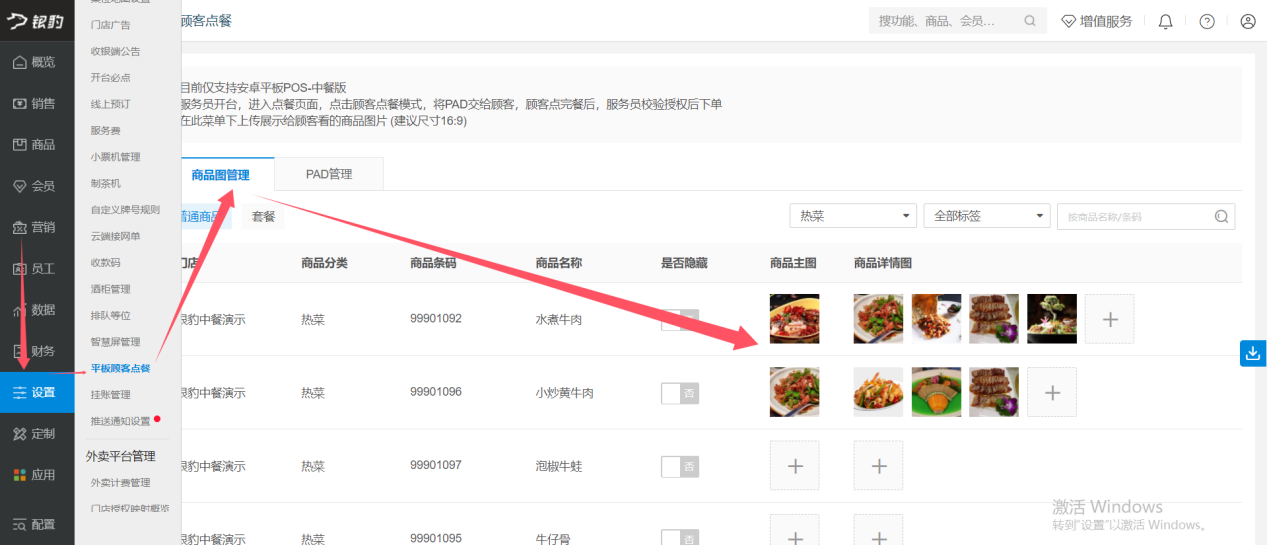Click the search magnifier in top bar

coord(1030,21)
